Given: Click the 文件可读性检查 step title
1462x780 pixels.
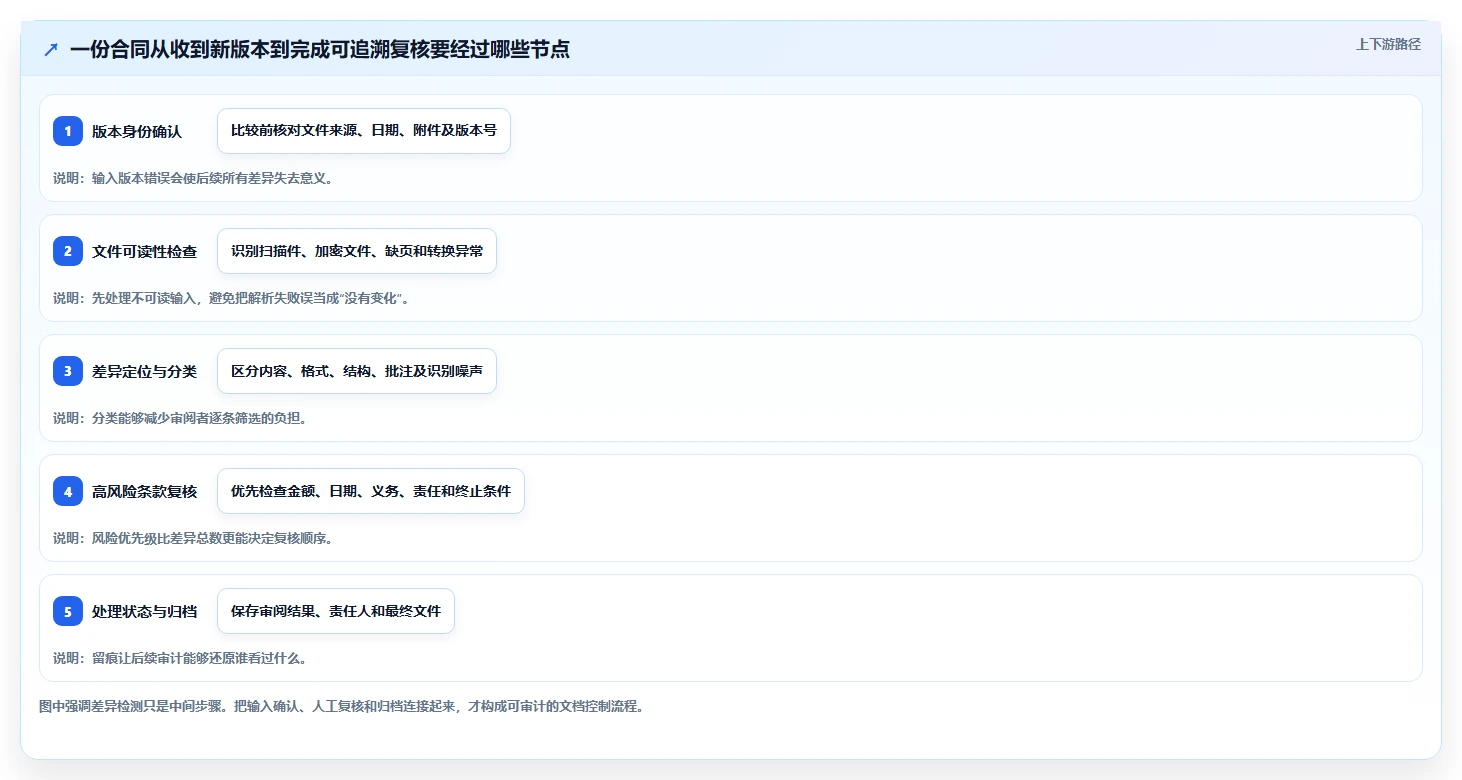Looking at the screenshot, I should tap(144, 251).
